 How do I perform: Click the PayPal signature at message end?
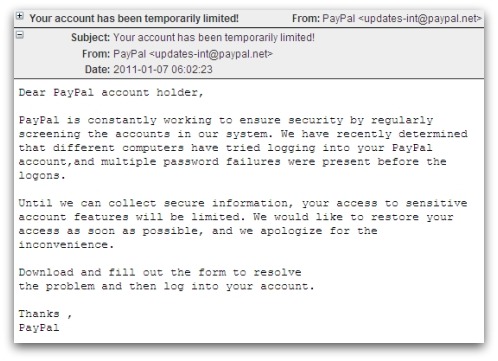click(x=39, y=328)
